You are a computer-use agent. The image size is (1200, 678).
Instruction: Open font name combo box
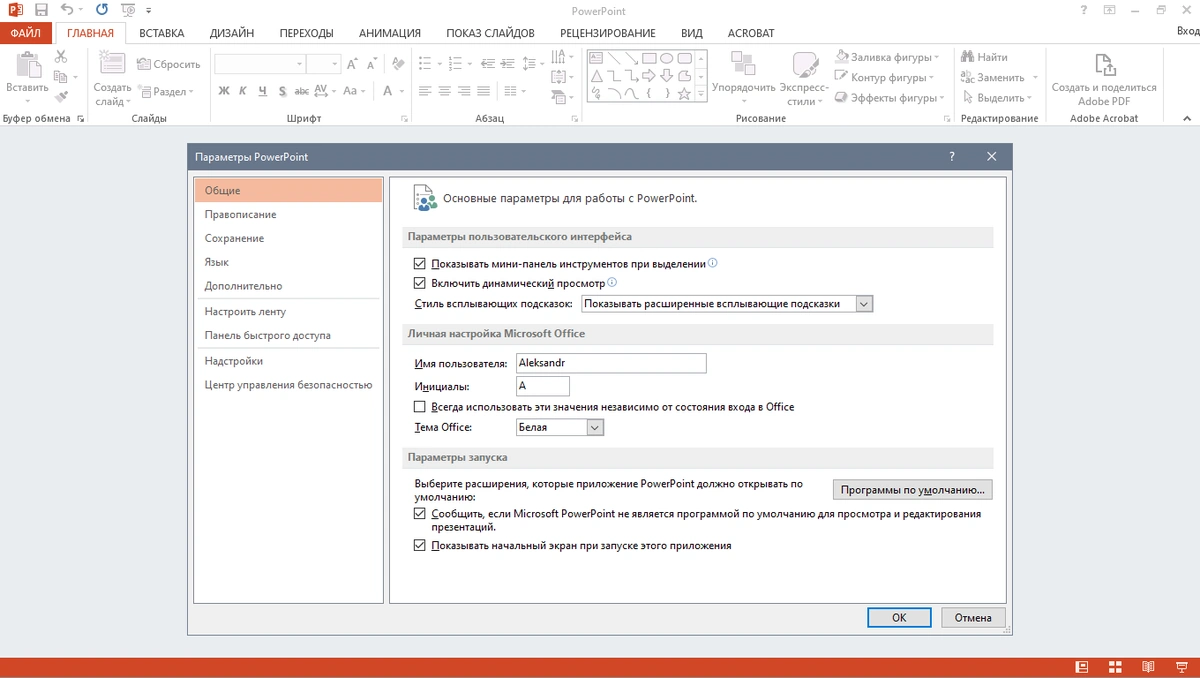[x=260, y=64]
